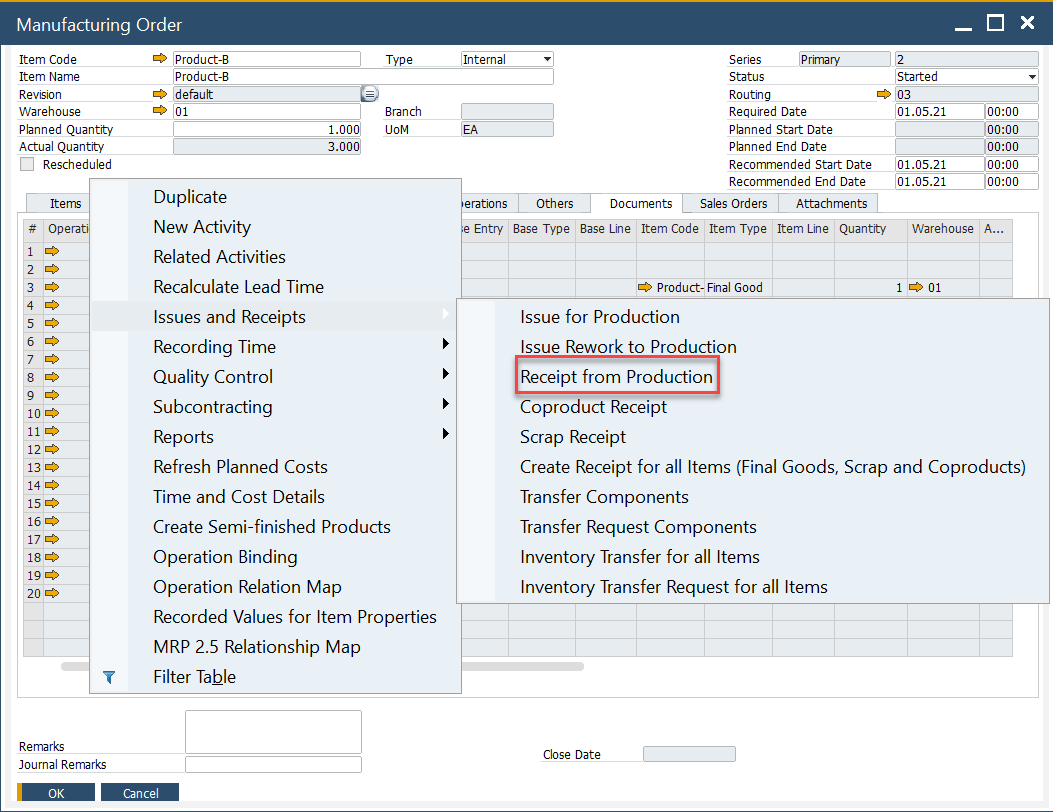This screenshot has width=1053, height=812.
Task: Click the Cancel button
Action: pyautogui.click(x=139, y=792)
